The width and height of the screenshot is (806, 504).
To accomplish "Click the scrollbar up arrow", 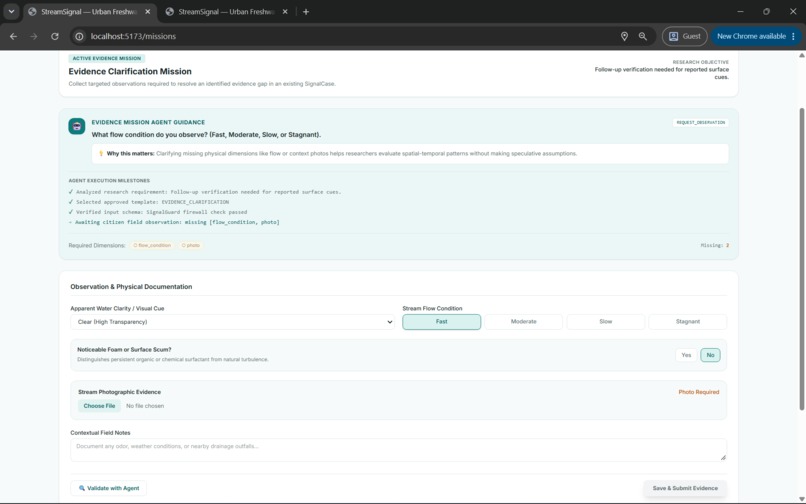I will (x=801, y=55).
